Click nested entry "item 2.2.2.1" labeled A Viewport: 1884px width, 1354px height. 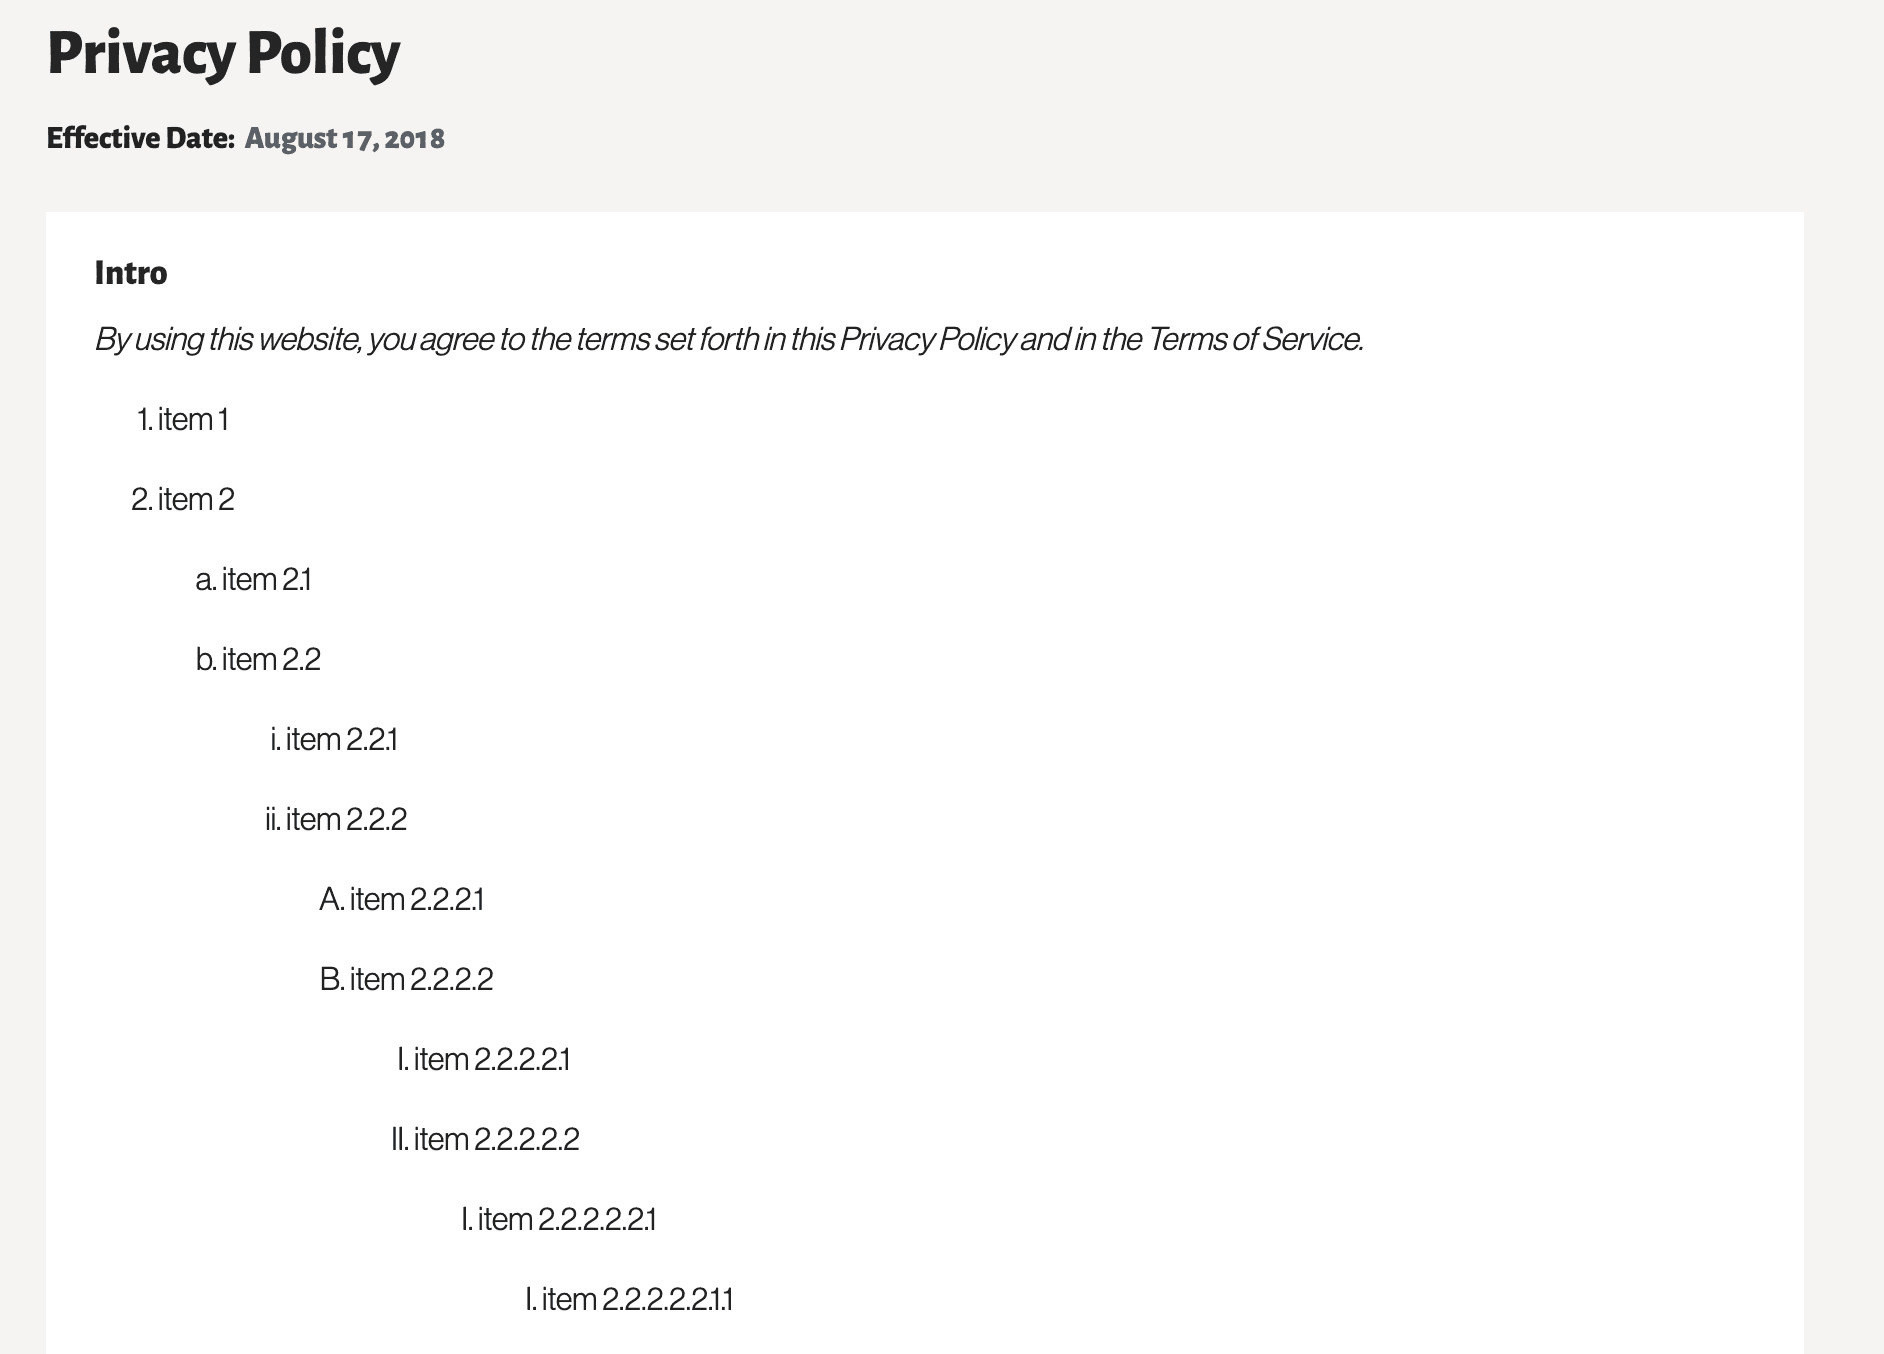click(x=416, y=899)
